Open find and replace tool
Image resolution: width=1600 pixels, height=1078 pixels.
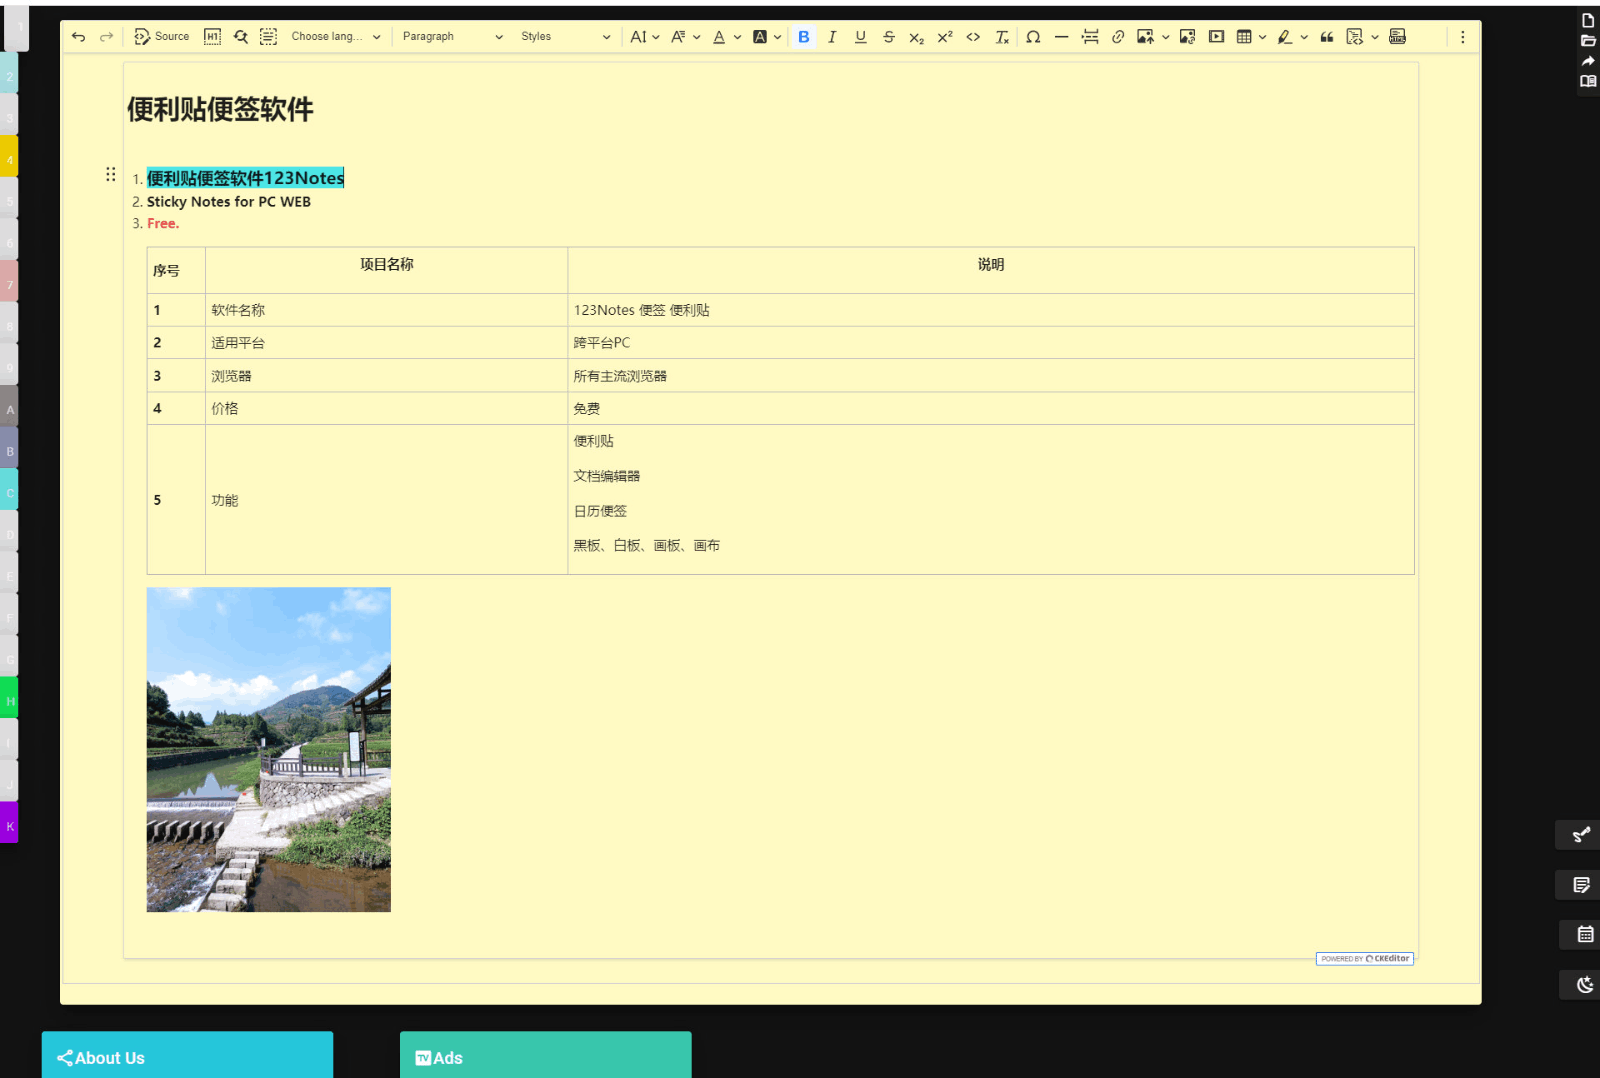[x=241, y=37]
